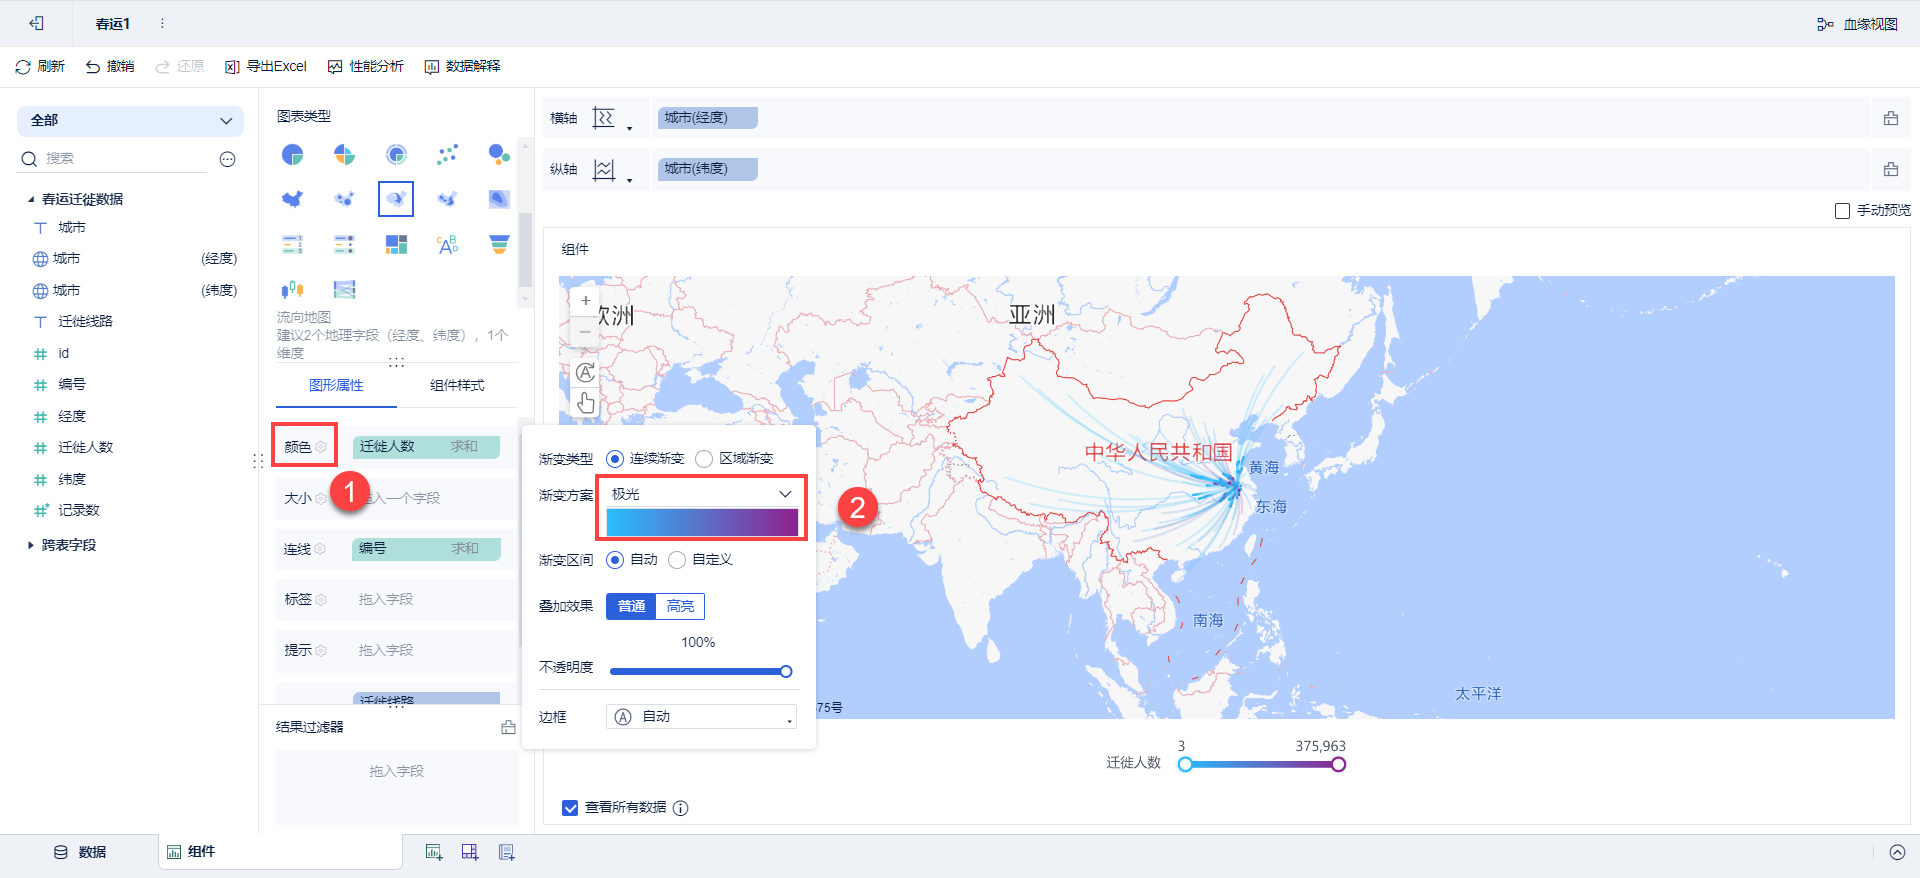Click the field search input box
Image resolution: width=1920 pixels, height=878 pixels.
(125, 159)
